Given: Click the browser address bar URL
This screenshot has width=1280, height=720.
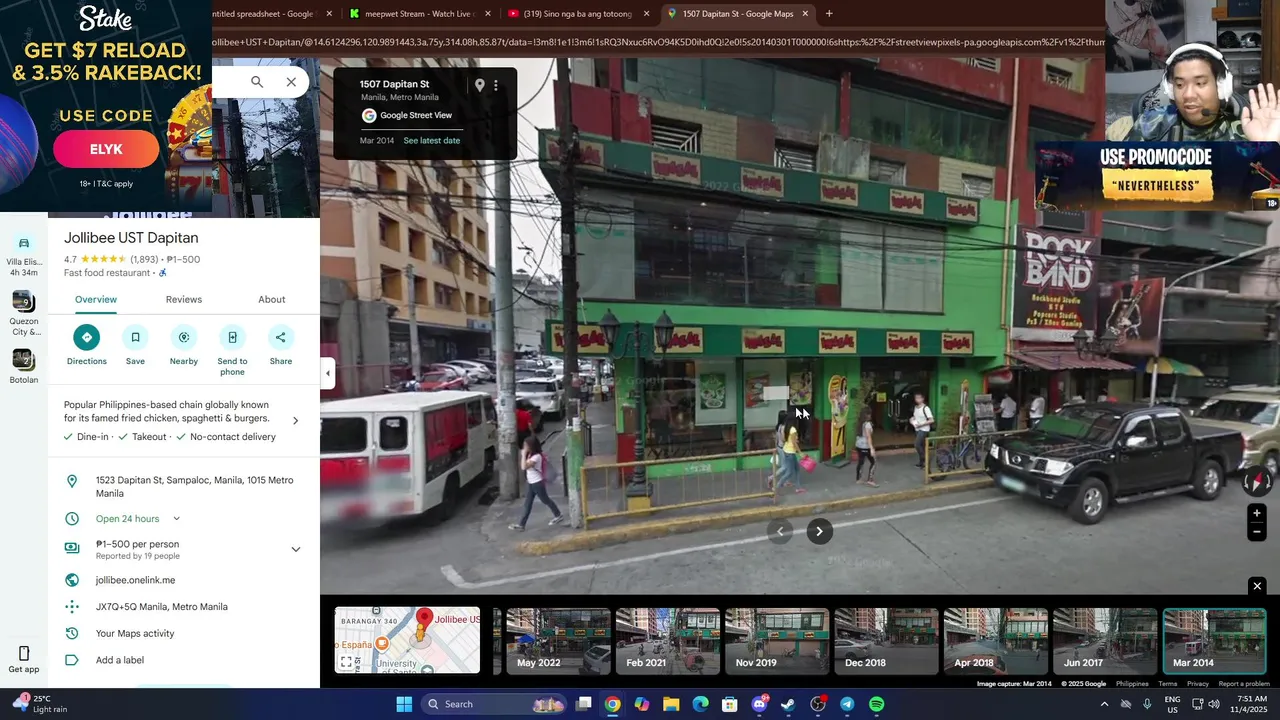Looking at the screenshot, I should pos(658,42).
